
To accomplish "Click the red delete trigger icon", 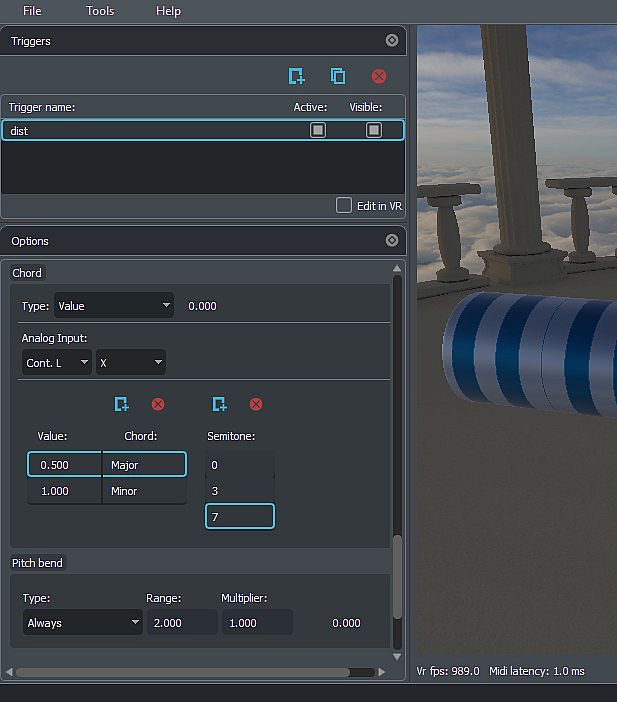I will [x=379, y=76].
